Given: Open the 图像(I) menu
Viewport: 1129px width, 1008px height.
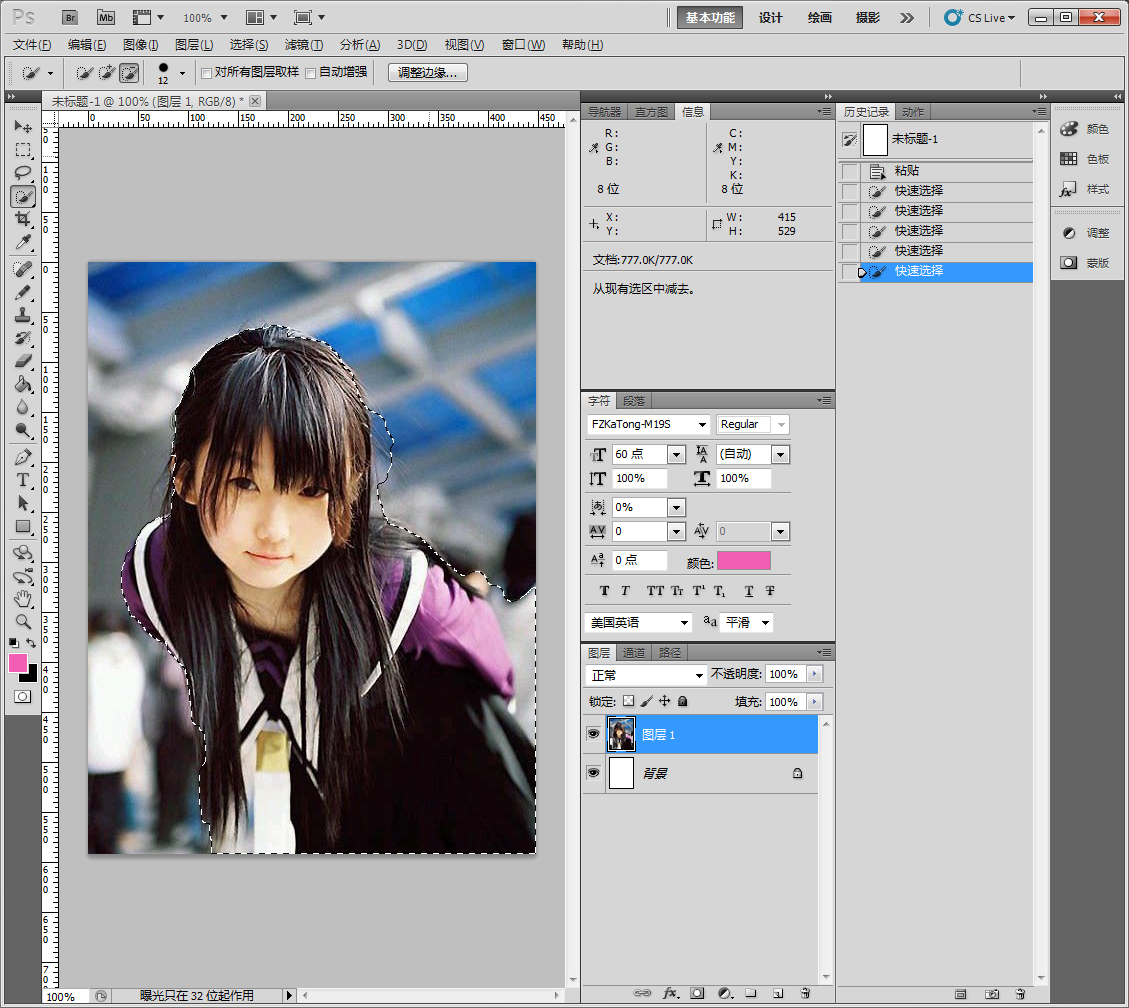Looking at the screenshot, I should point(140,45).
